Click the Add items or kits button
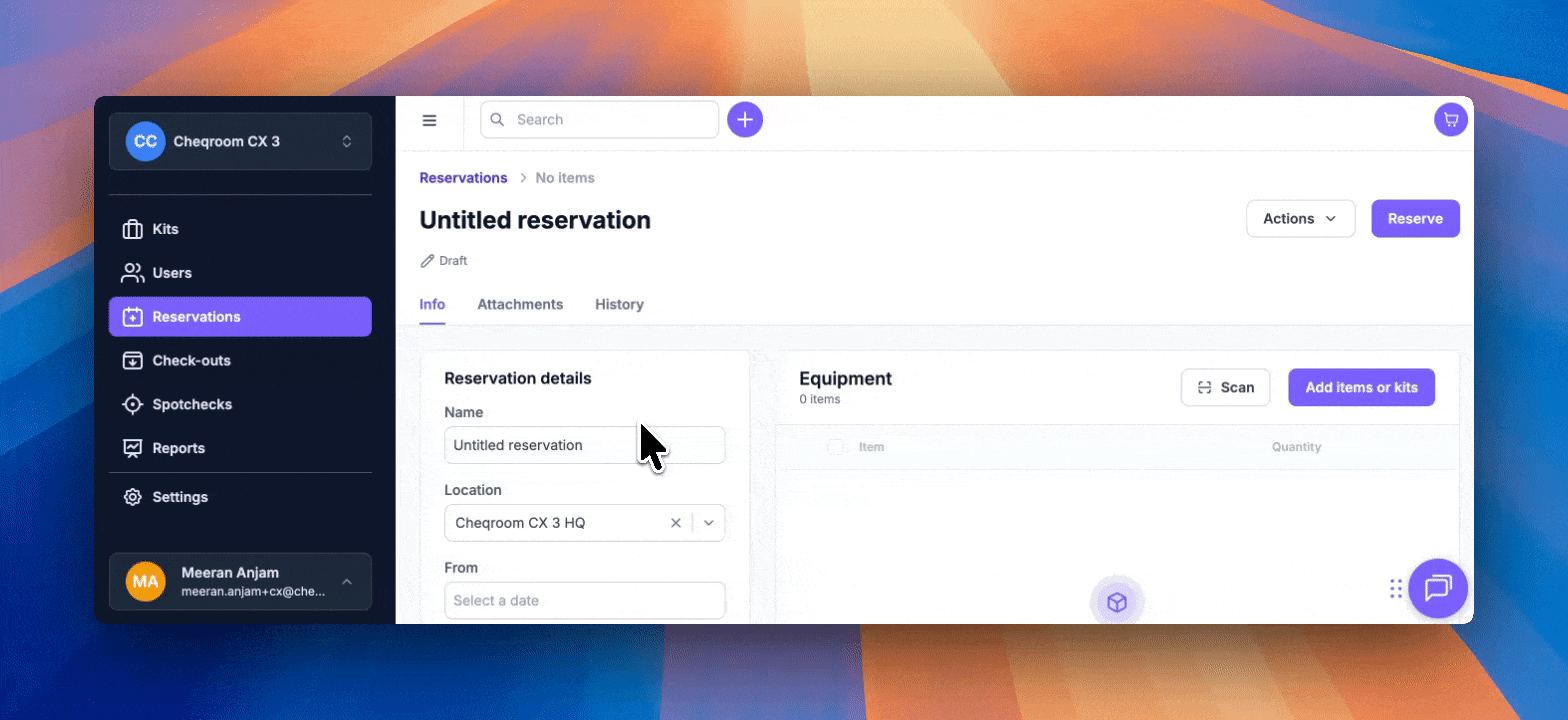The height and width of the screenshot is (720, 1568). (1360, 387)
